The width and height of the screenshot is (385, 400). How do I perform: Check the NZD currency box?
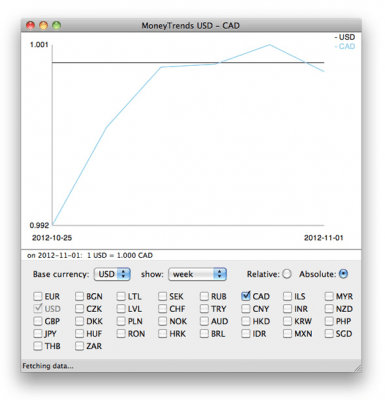[329, 309]
